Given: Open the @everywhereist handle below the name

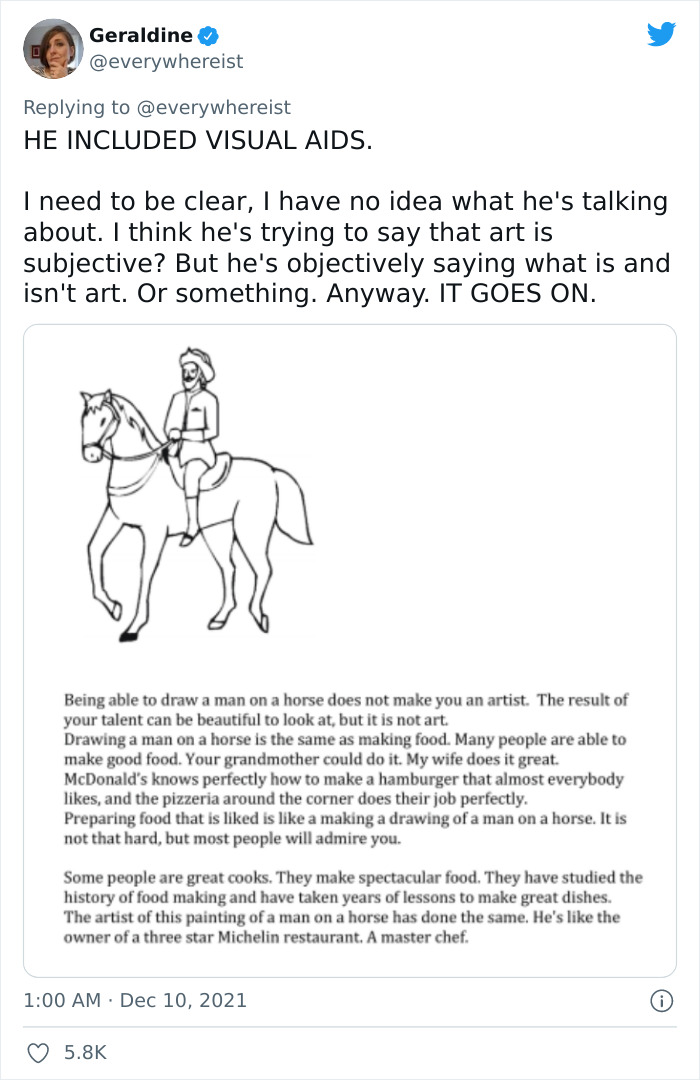Looking at the screenshot, I should coord(166,62).
